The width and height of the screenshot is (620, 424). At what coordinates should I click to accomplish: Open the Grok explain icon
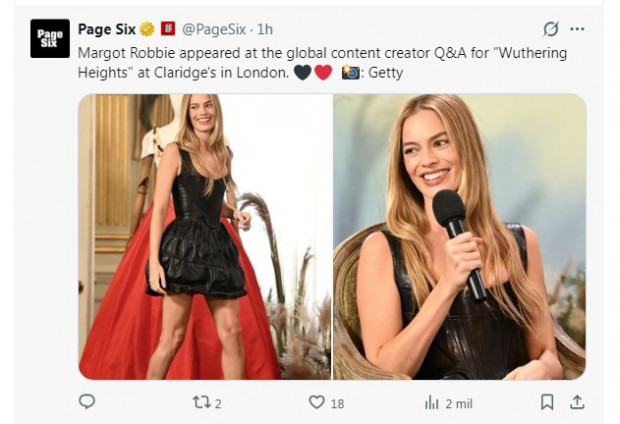(550, 29)
